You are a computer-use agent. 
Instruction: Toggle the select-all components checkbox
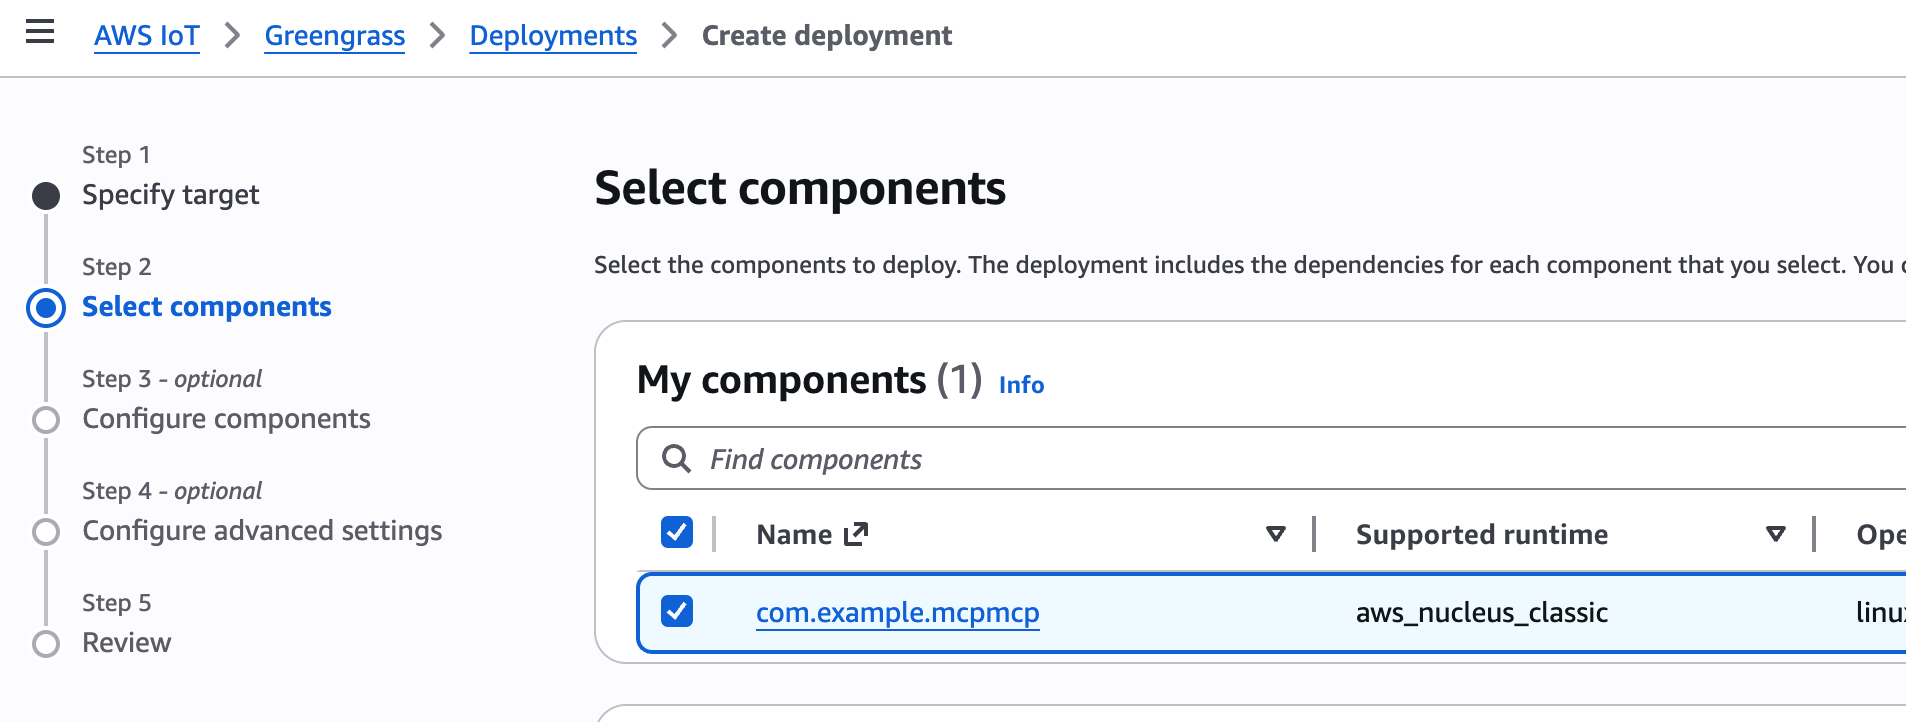[677, 532]
